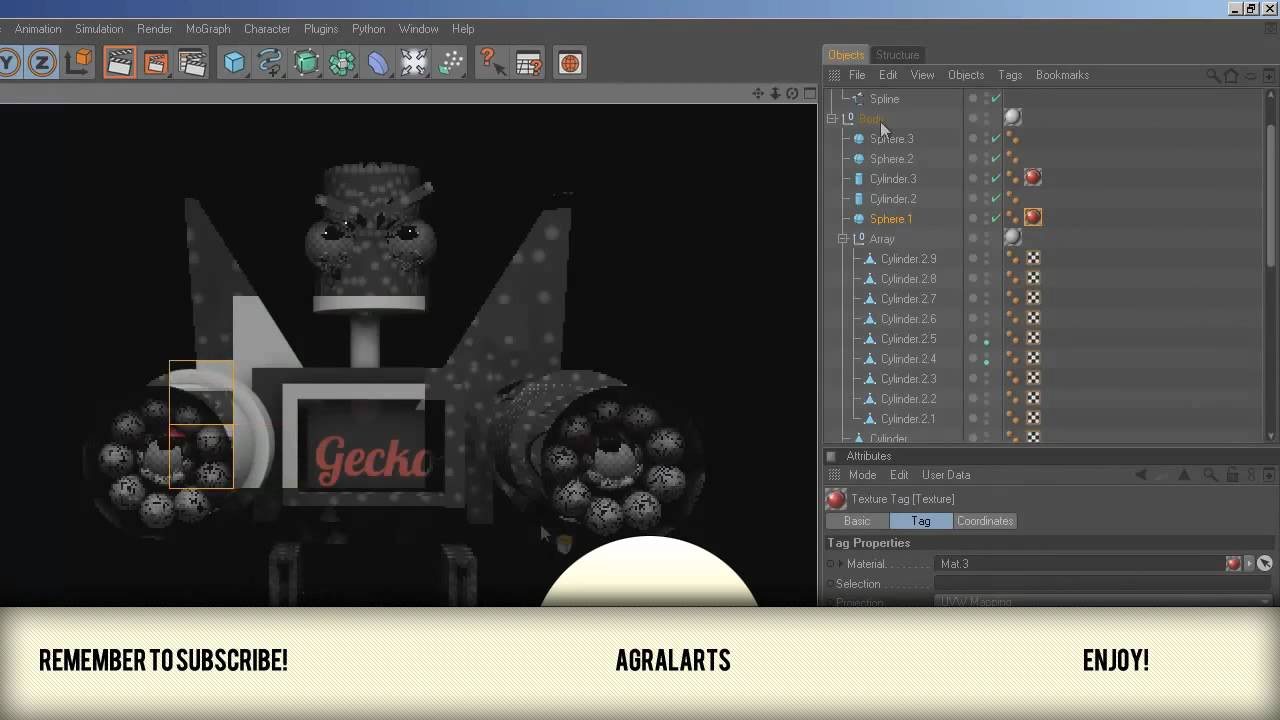1280x720 pixels.
Task: Click the Object Manager search magnifier
Action: (1213, 75)
